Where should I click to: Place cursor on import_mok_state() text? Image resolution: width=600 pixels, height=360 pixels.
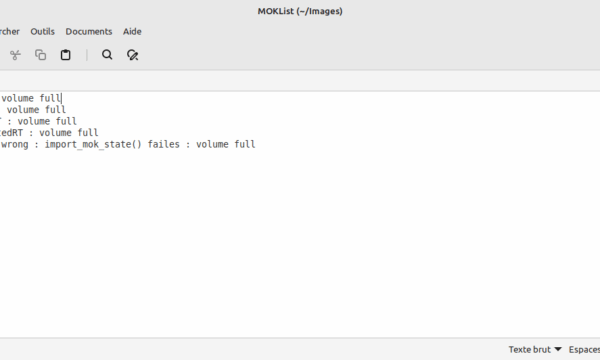[93, 144]
